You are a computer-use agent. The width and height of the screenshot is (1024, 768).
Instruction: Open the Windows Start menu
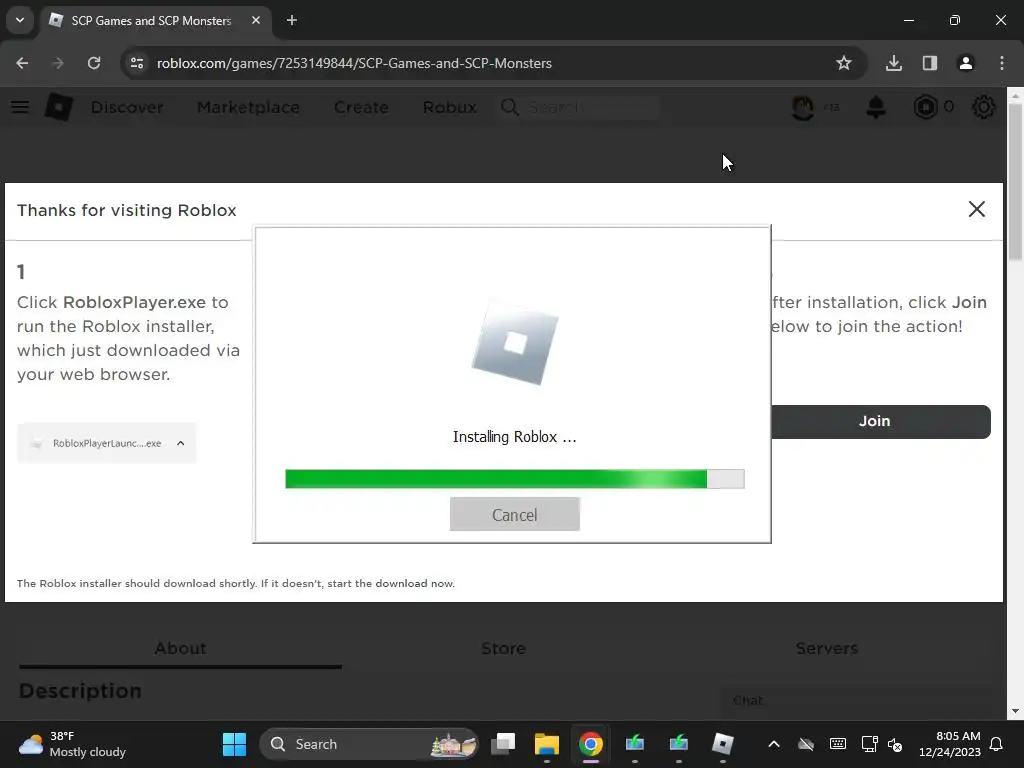pyautogui.click(x=234, y=744)
